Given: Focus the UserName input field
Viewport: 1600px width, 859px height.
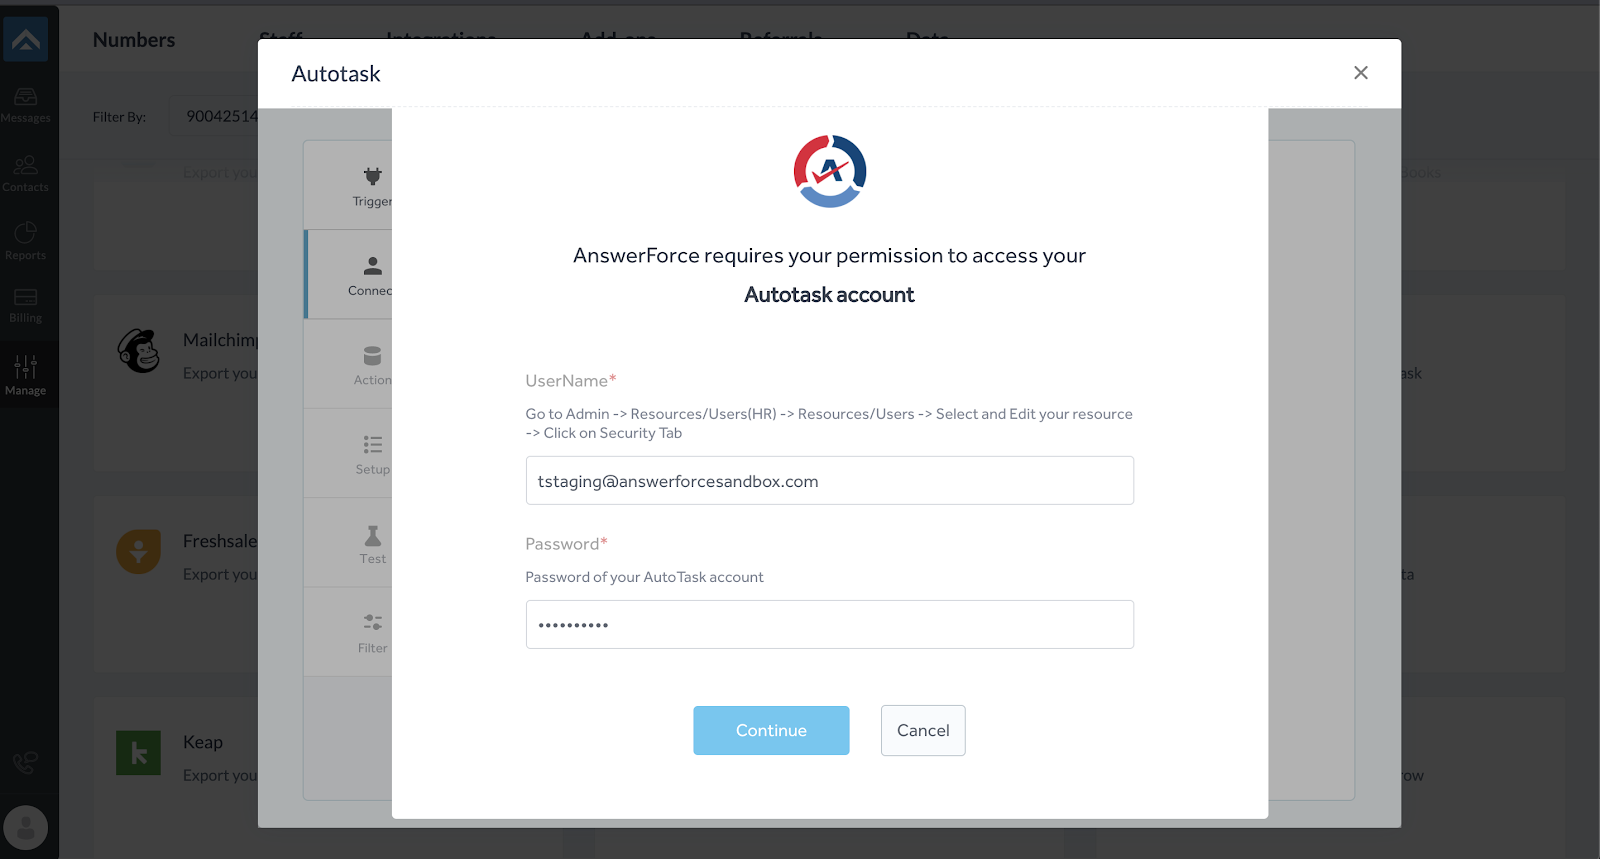Looking at the screenshot, I should pos(830,481).
